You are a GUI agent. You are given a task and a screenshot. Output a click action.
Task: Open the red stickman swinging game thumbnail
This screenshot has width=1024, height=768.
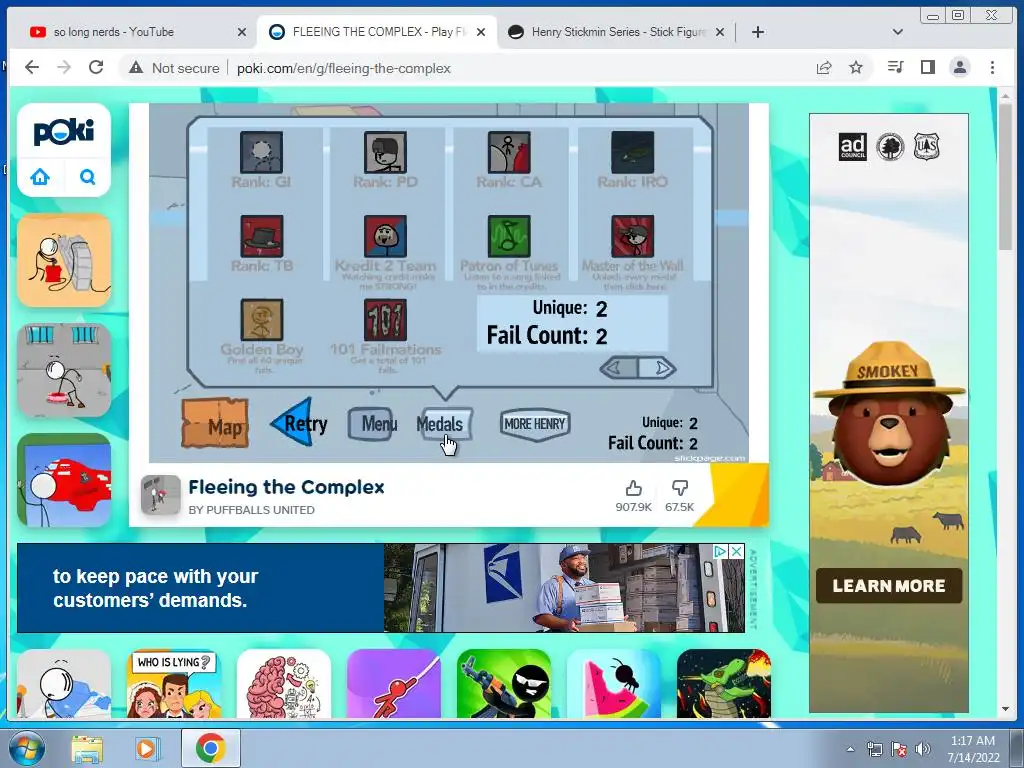pyautogui.click(x=394, y=683)
